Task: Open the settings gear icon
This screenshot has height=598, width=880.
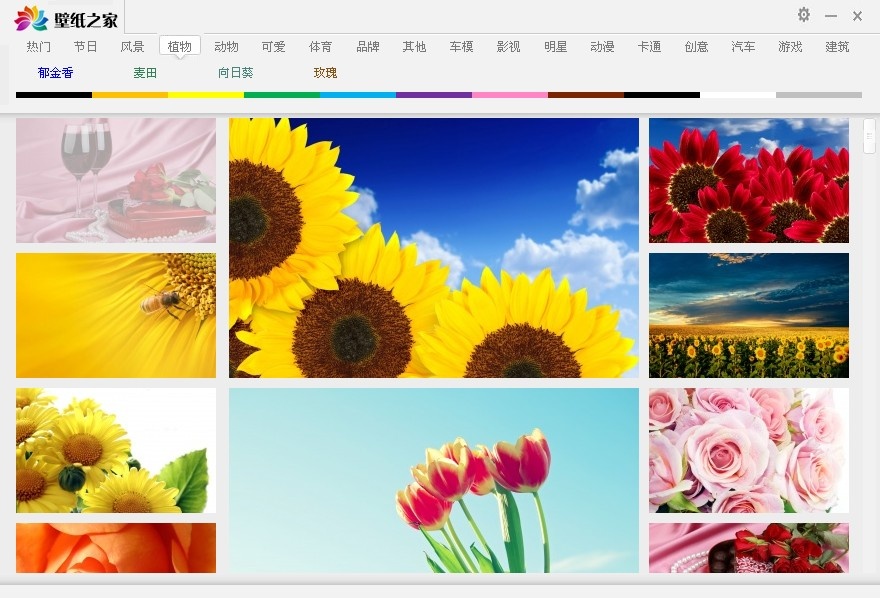Action: point(804,15)
